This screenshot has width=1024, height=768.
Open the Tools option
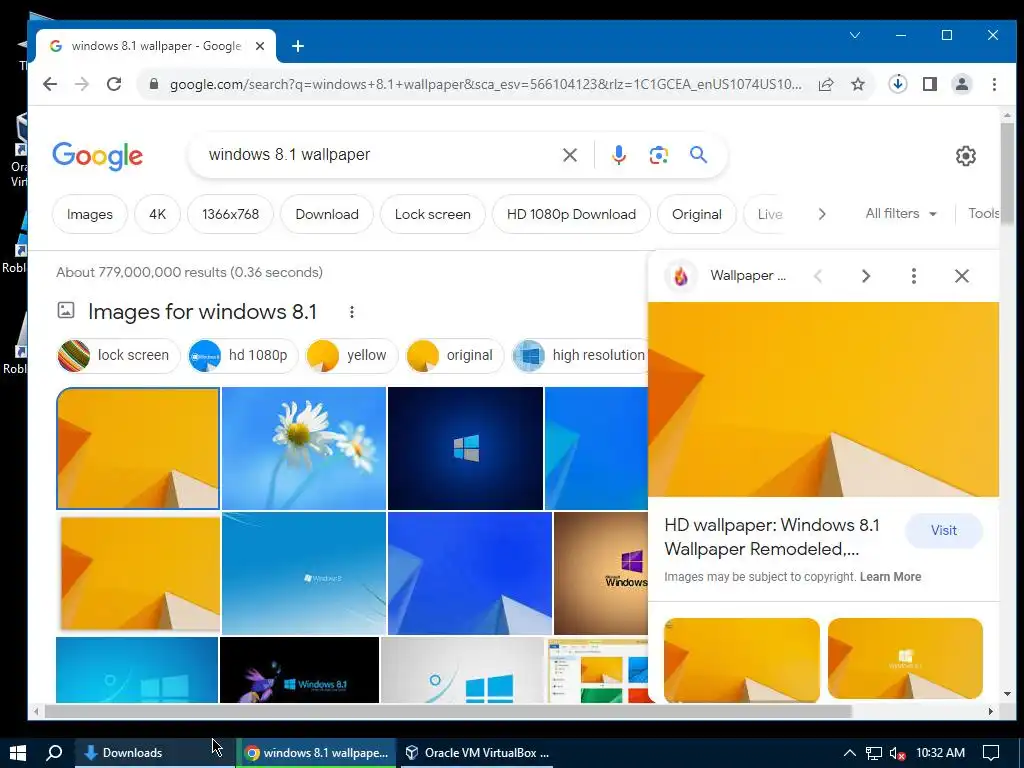point(983,214)
